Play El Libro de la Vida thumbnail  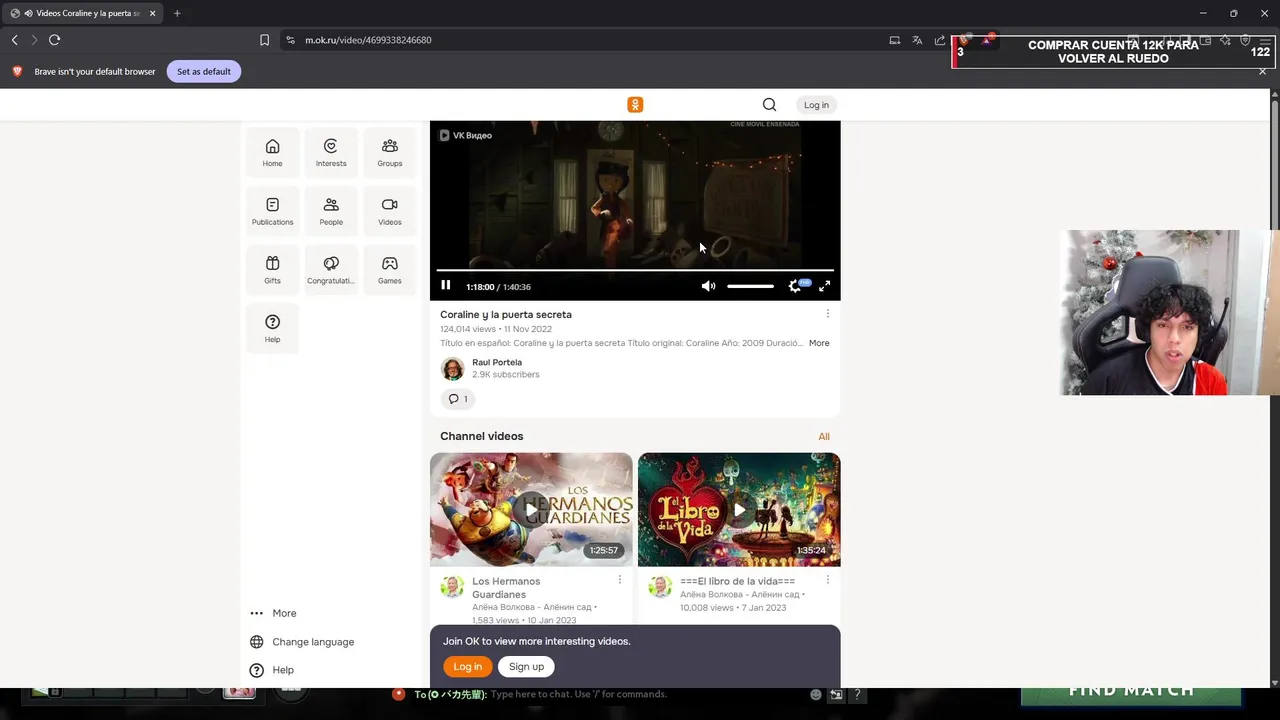(739, 510)
